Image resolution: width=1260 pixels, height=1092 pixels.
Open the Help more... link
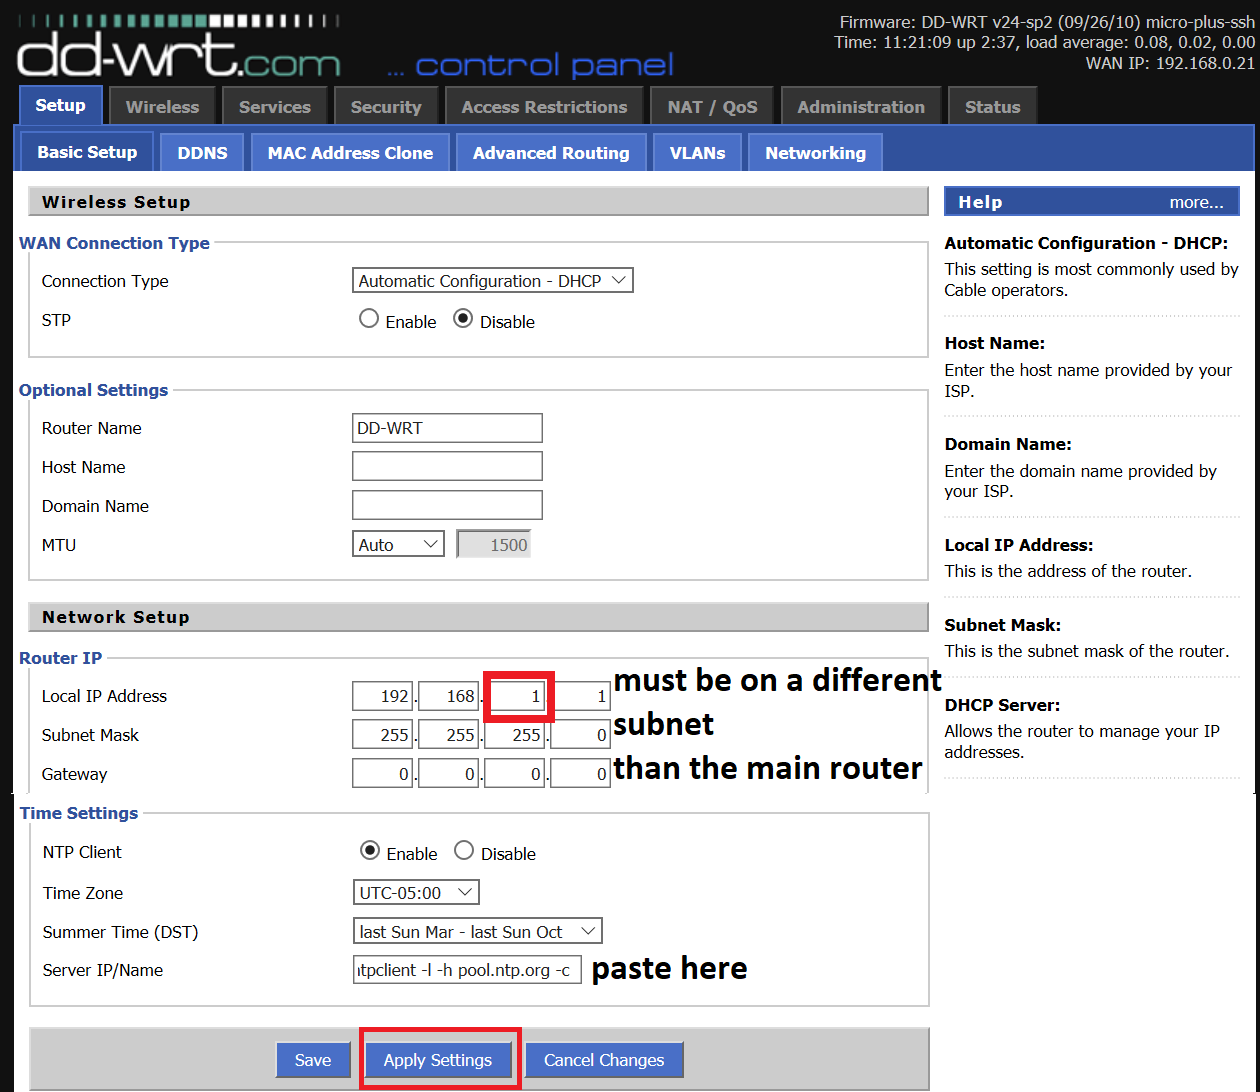(x=1196, y=202)
